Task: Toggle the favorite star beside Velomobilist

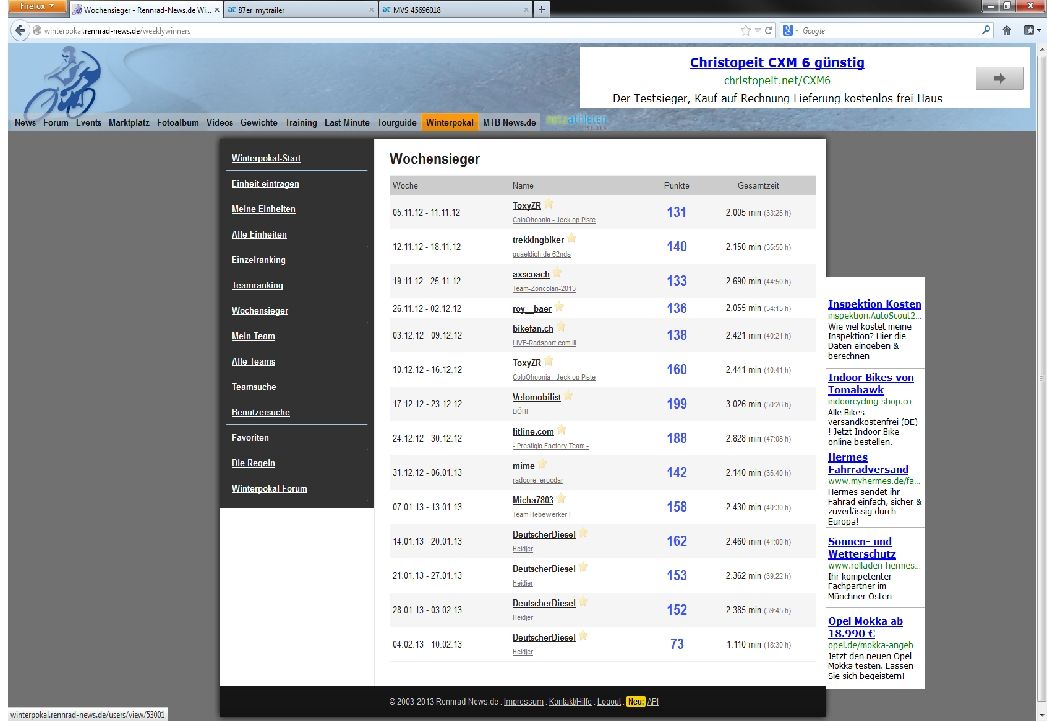Action: pyautogui.click(x=568, y=395)
